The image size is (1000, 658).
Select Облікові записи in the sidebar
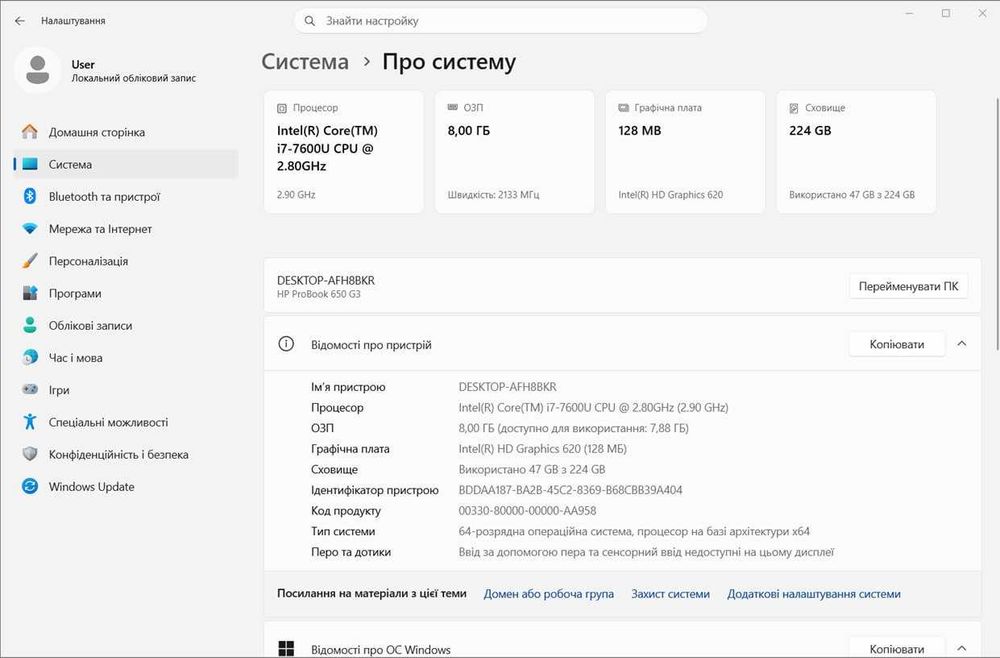[x=126, y=325]
